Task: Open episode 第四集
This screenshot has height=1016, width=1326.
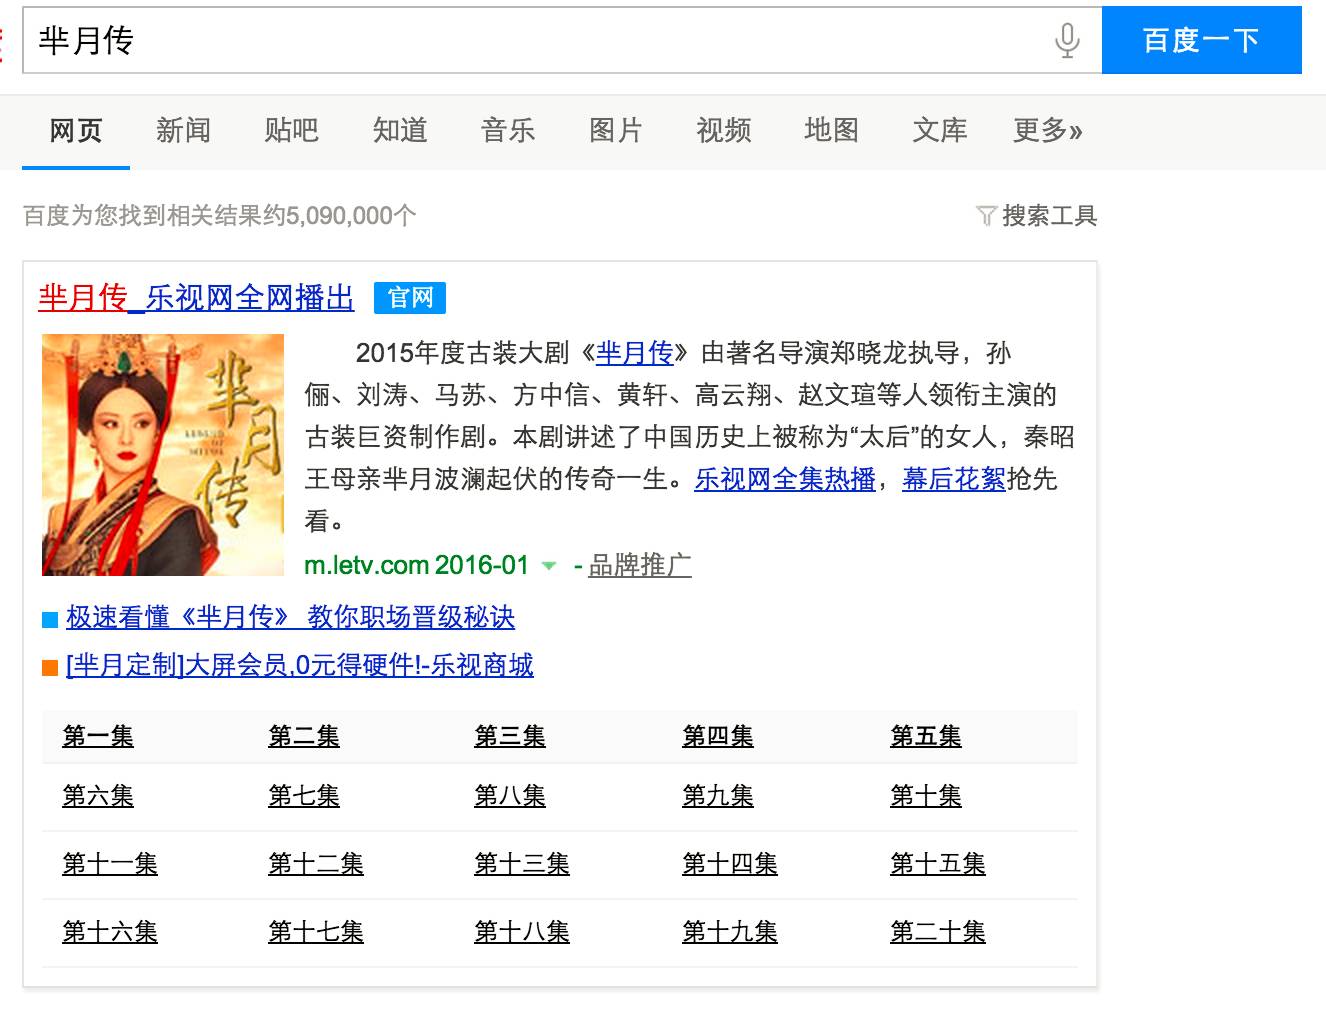Action: click(x=718, y=737)
